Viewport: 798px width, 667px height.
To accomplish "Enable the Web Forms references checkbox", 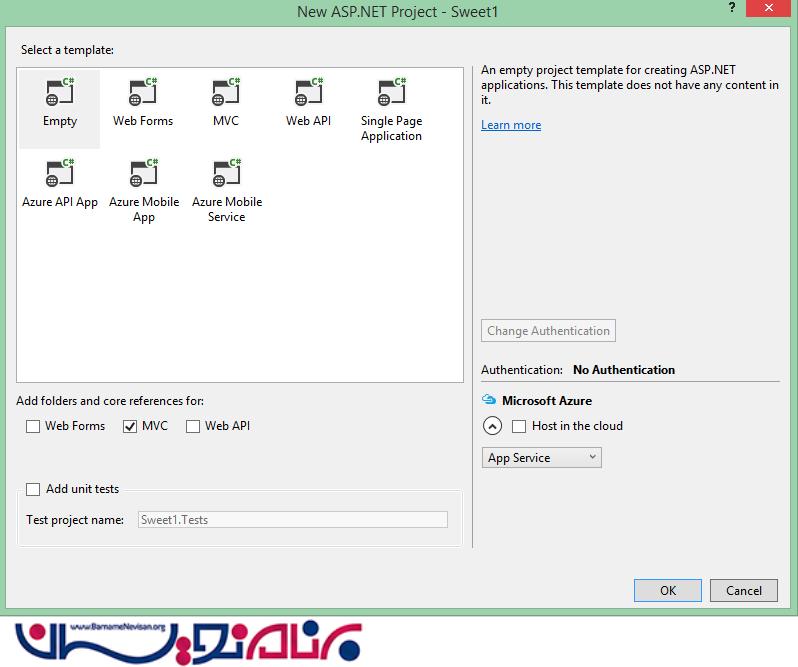I will point(33,426).
